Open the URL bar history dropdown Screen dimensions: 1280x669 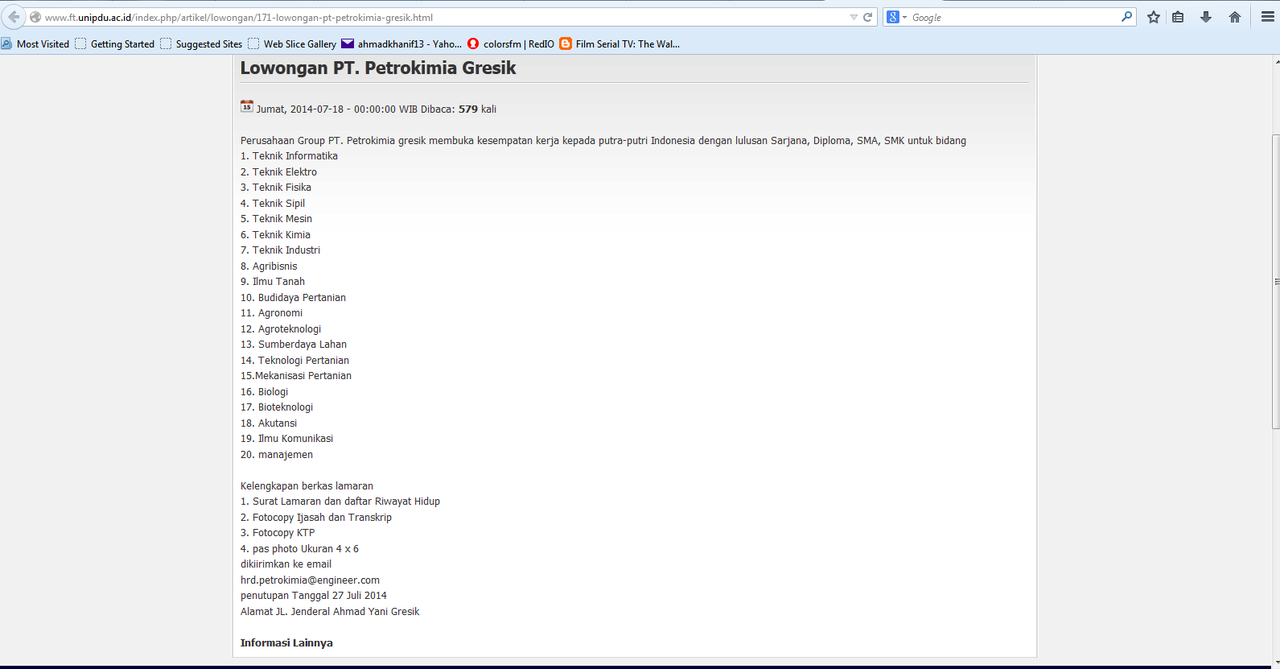(x=853, y=17)
